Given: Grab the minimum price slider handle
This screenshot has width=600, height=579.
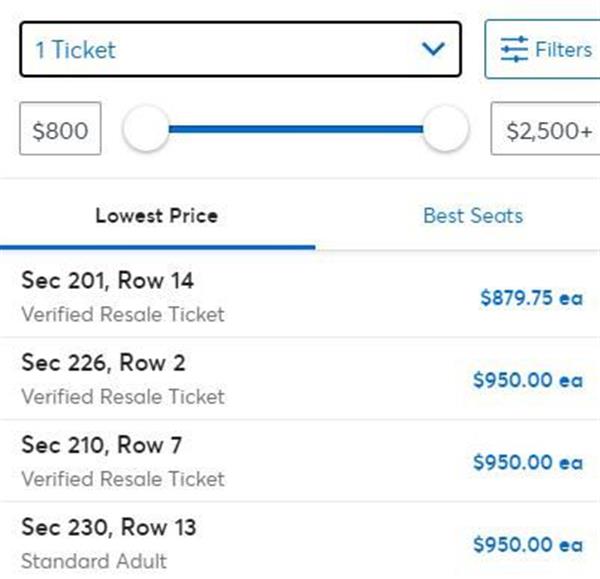Looking at the screenshot, I should tap(146, 129).
